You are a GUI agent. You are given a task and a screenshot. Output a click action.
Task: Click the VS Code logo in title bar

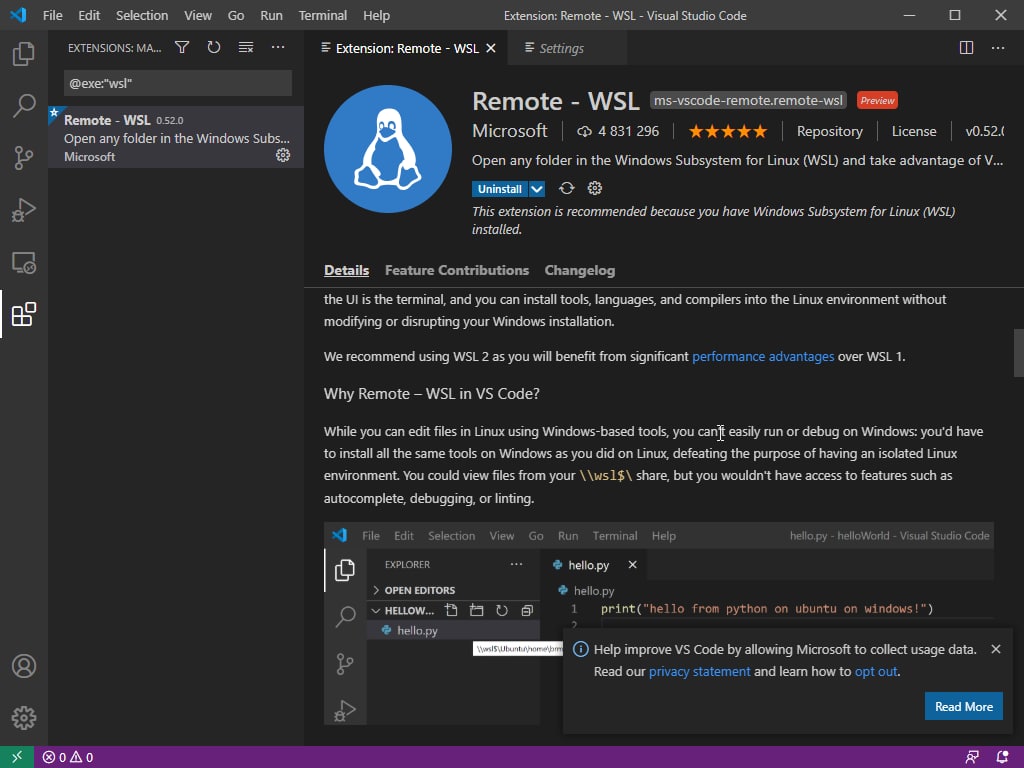18,15
